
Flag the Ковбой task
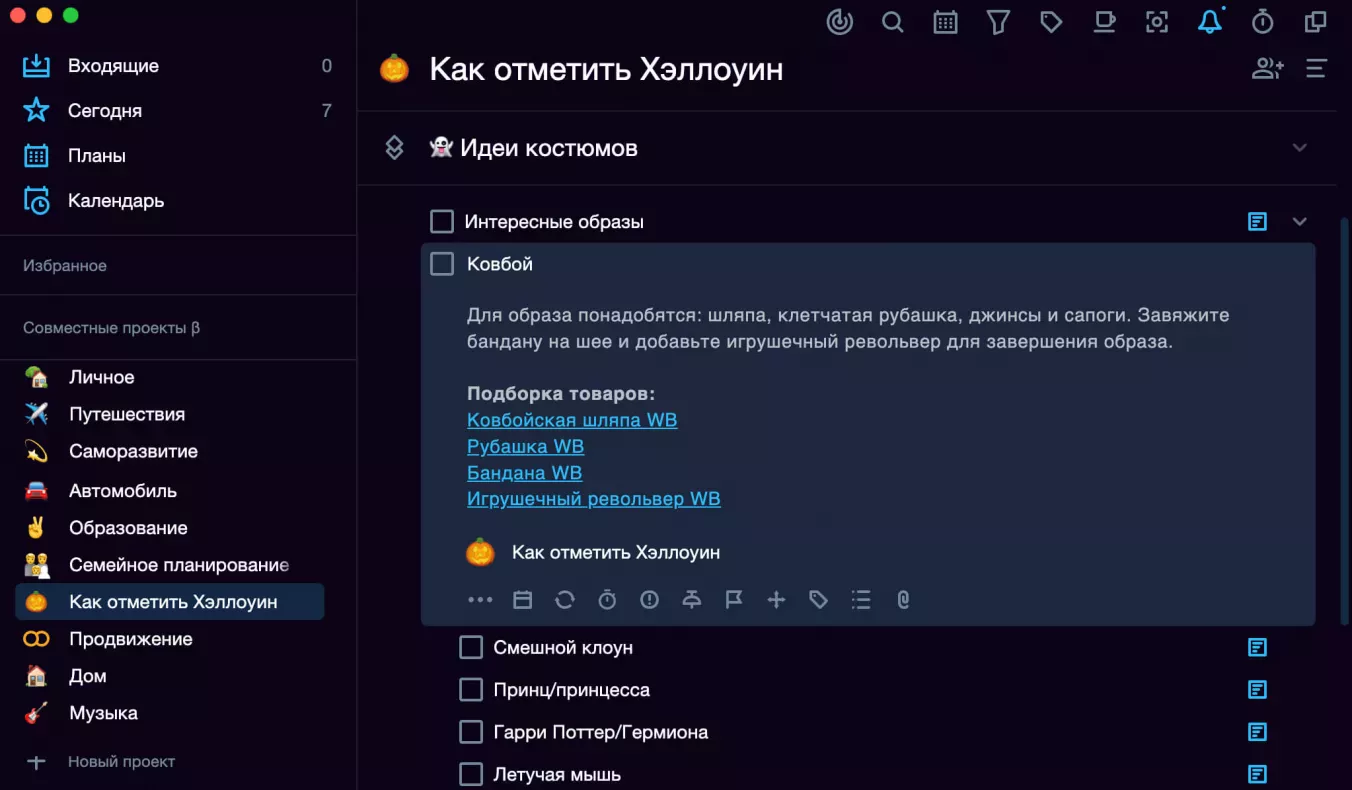pos(734,600)
